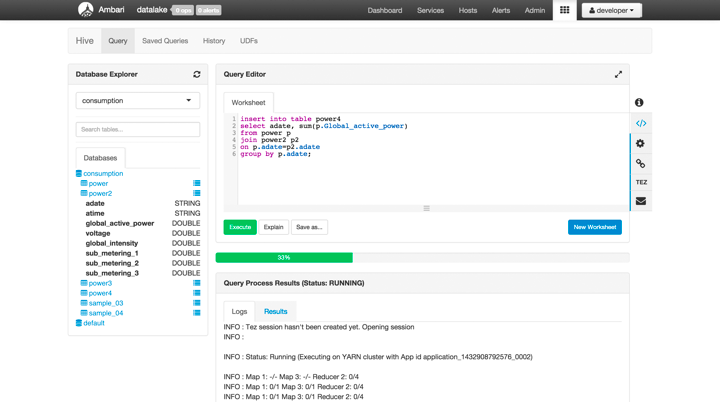Open the Ambari views grid icon
720x402 pixels.
[564, 10]
